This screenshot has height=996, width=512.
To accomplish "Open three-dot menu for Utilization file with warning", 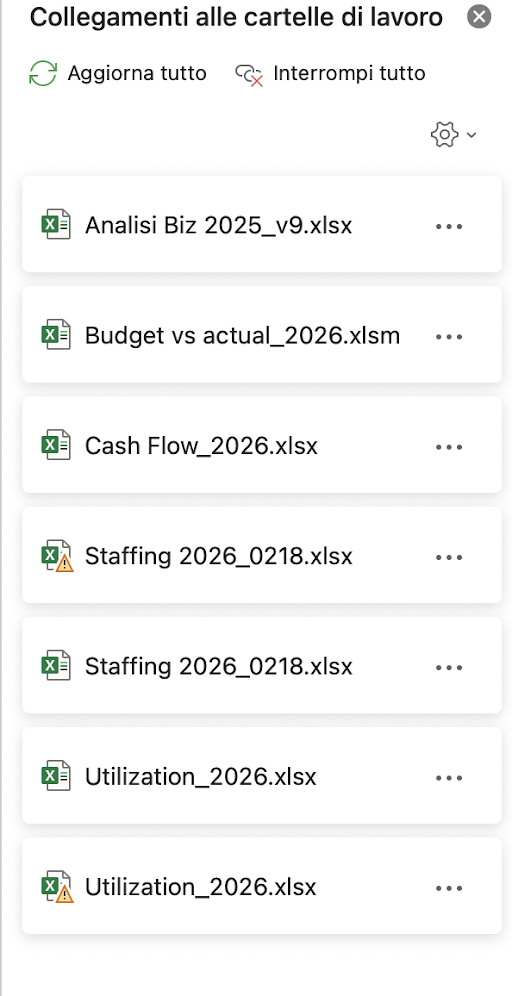I will [449, 888].
